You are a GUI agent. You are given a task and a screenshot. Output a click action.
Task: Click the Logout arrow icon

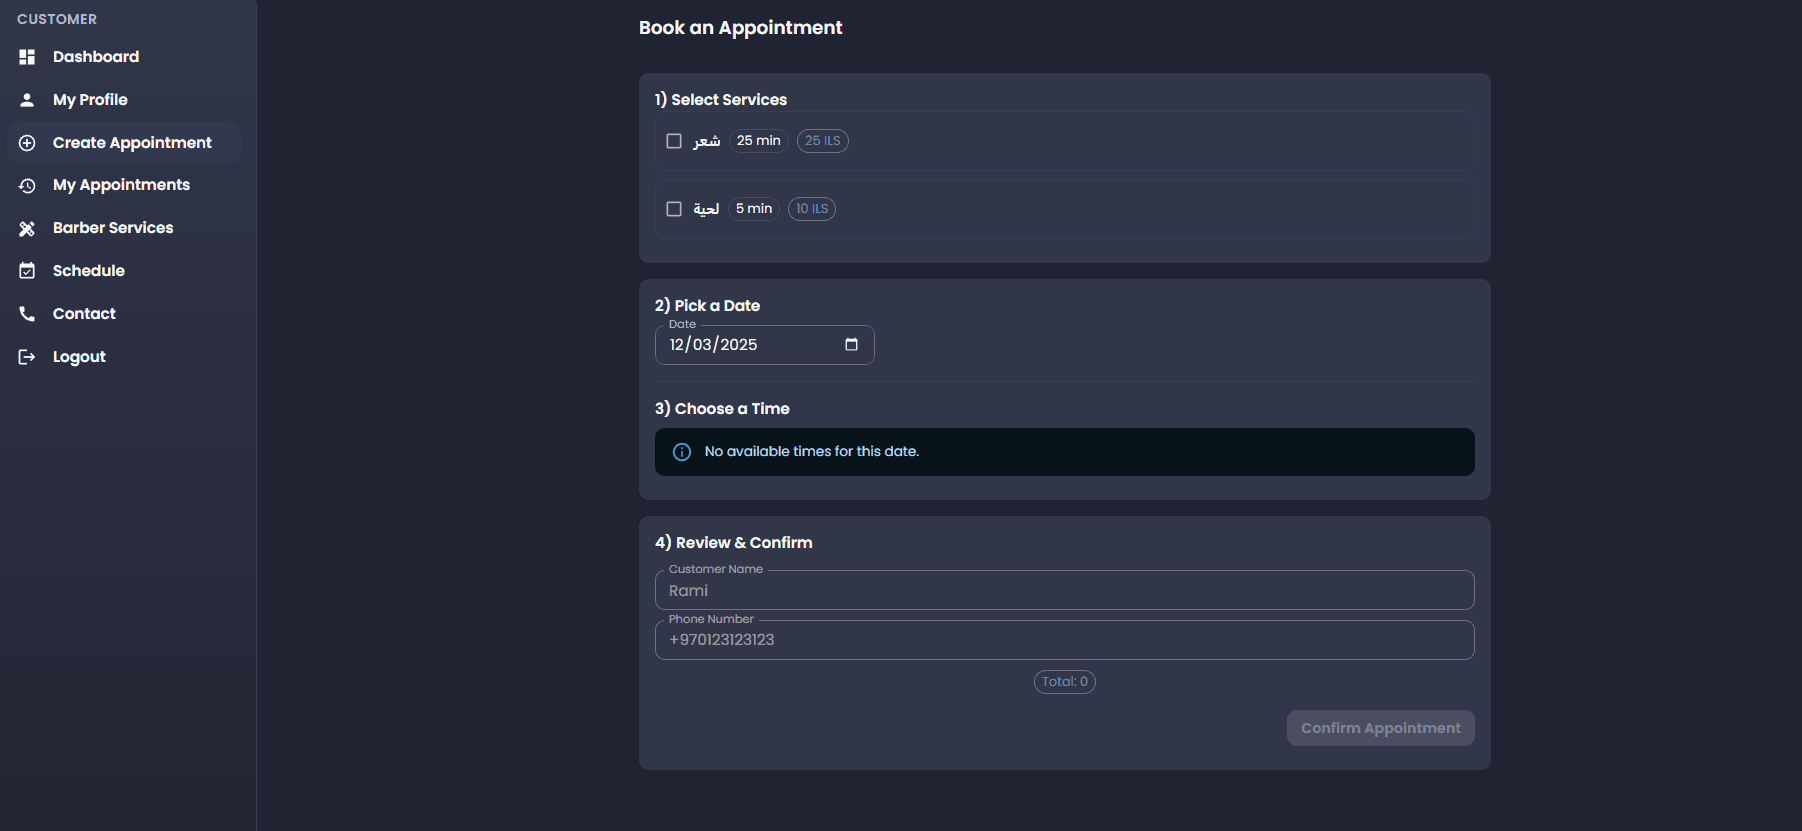pos(27,357)
